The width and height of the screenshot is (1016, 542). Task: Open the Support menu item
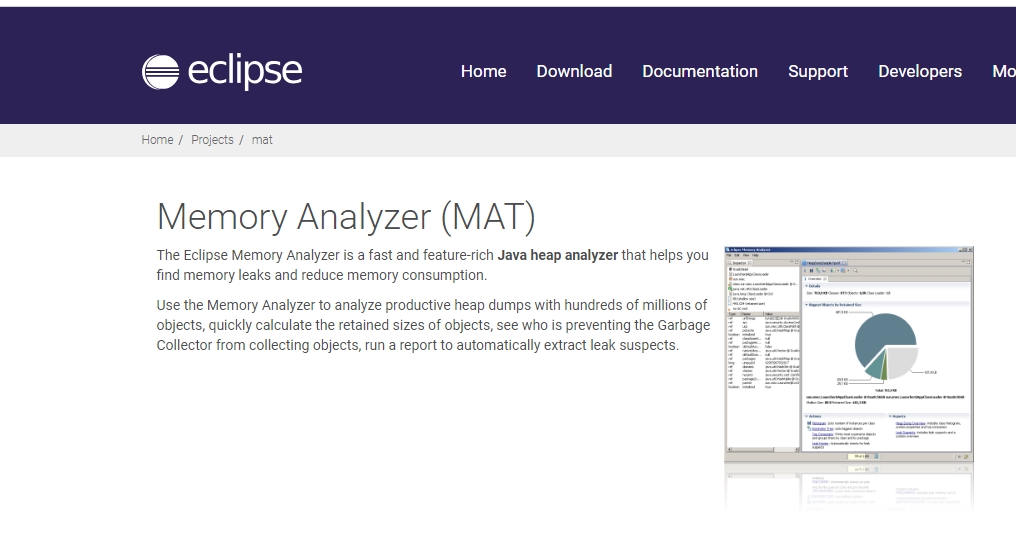point(818,71)
